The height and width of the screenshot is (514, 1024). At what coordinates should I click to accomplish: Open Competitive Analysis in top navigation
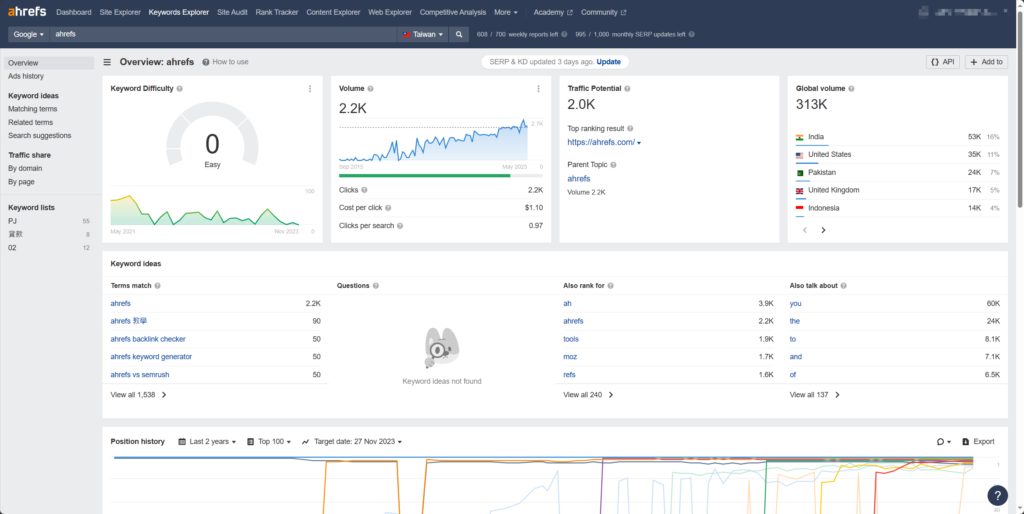pos(453,12)
